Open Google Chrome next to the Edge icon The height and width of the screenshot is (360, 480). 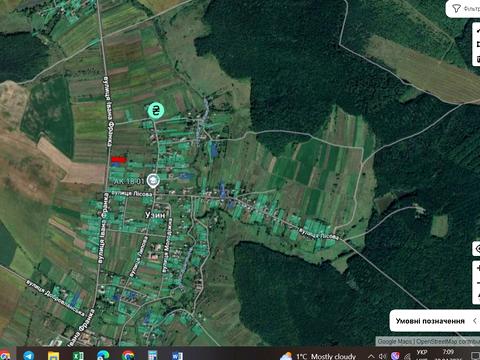[x=128, y=355]
